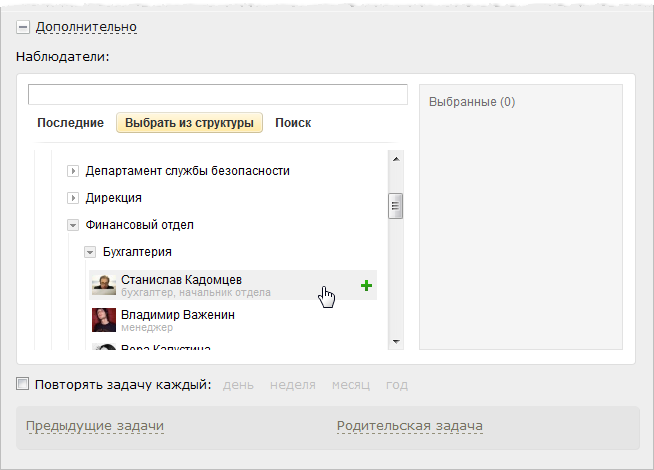Expand the Дирекция tree node
Image resolution: width=654 pixels, height=470 pixels.
73,198
